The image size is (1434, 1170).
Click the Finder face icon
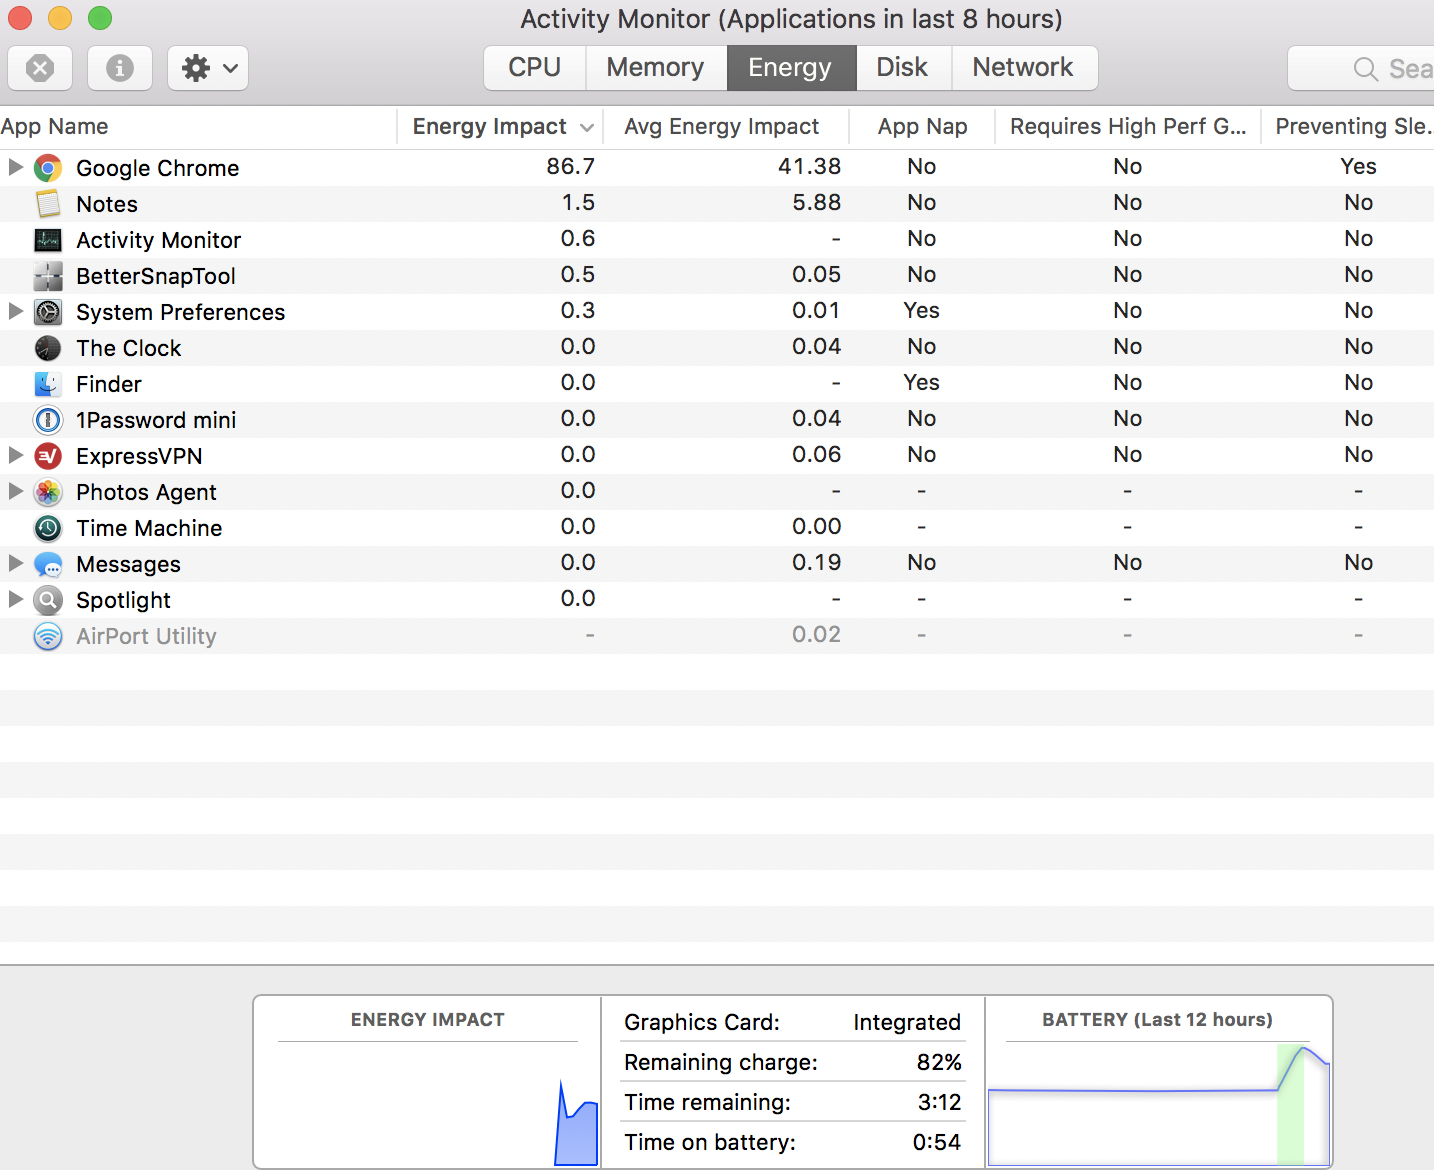pos(48,384)
